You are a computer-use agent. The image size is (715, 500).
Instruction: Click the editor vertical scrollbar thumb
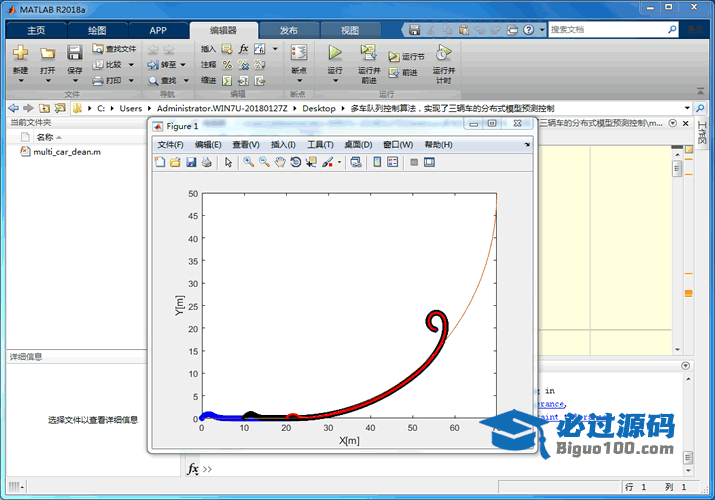pyautogui.click(x=677, y=169)
